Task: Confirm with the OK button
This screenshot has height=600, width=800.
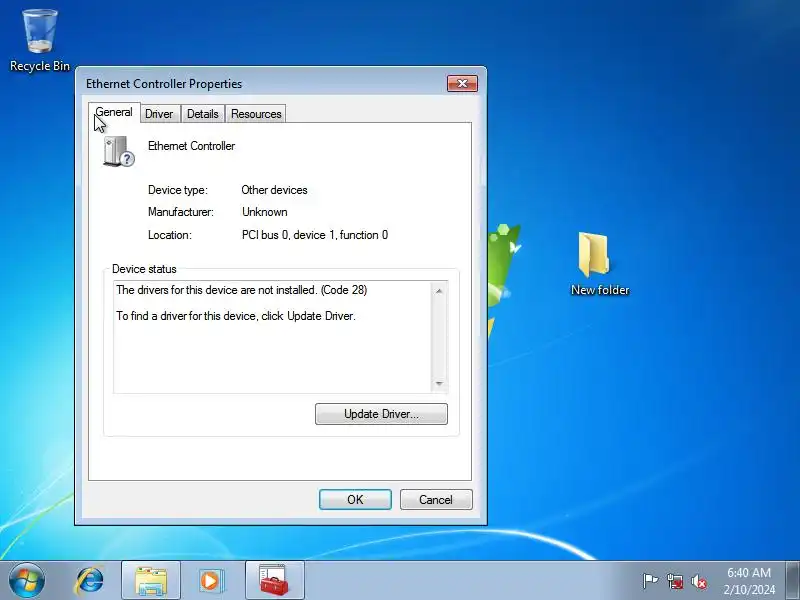Action: [x=355, y=499]
